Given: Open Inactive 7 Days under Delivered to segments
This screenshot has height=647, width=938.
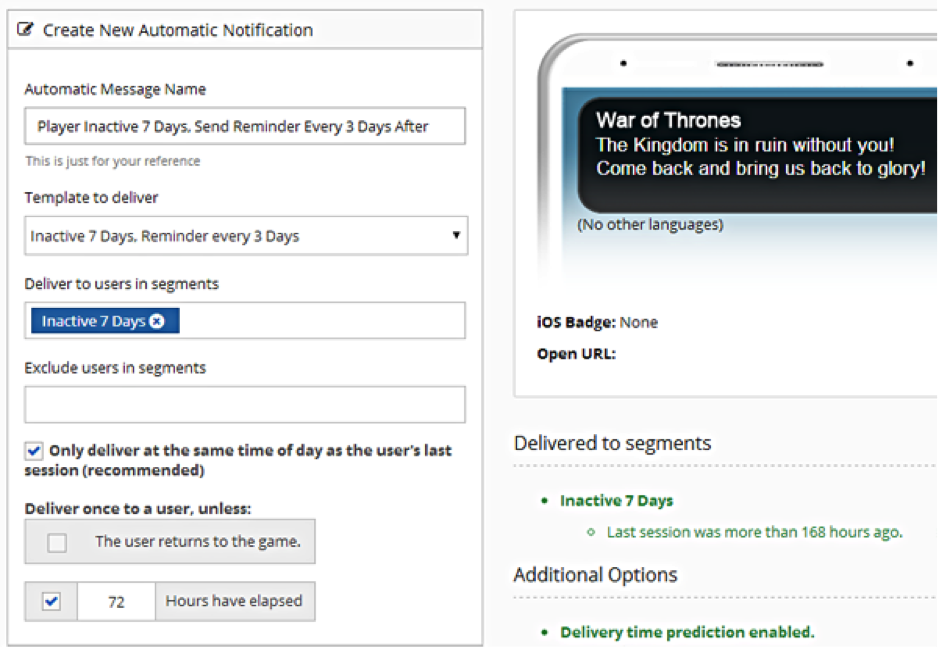Looking at the screenshot, I should (x=616, y=501).
